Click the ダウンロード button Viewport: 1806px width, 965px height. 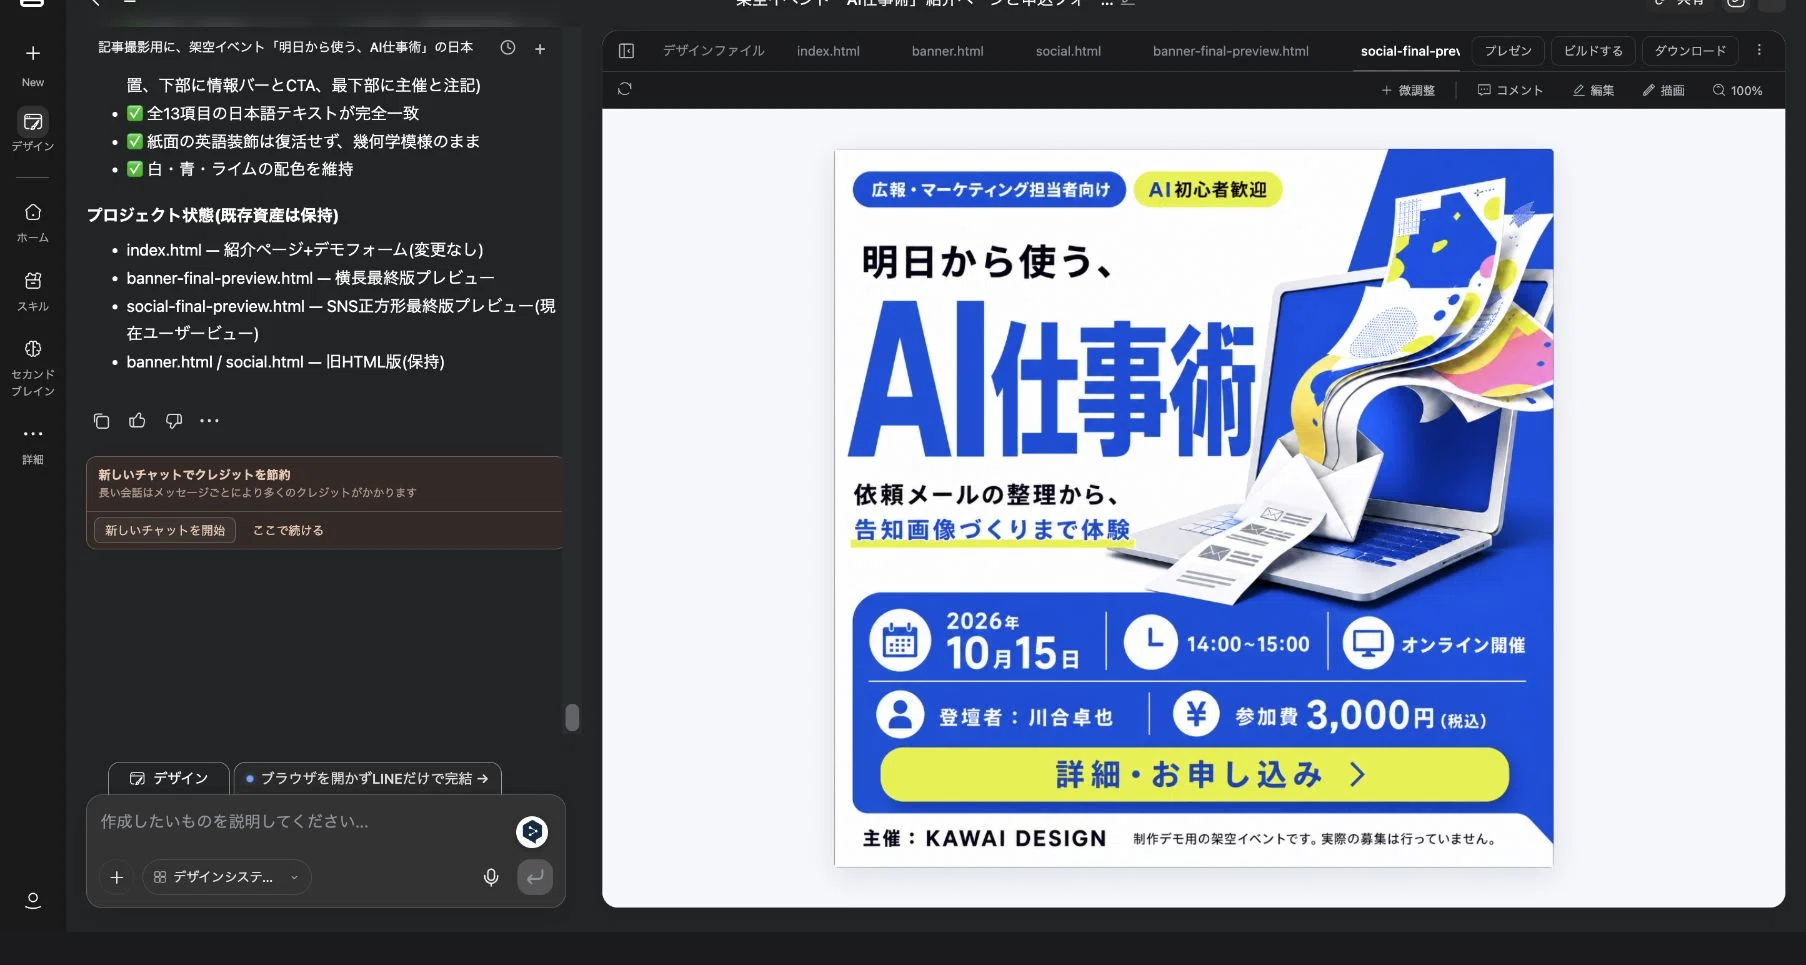[1690, 50]
